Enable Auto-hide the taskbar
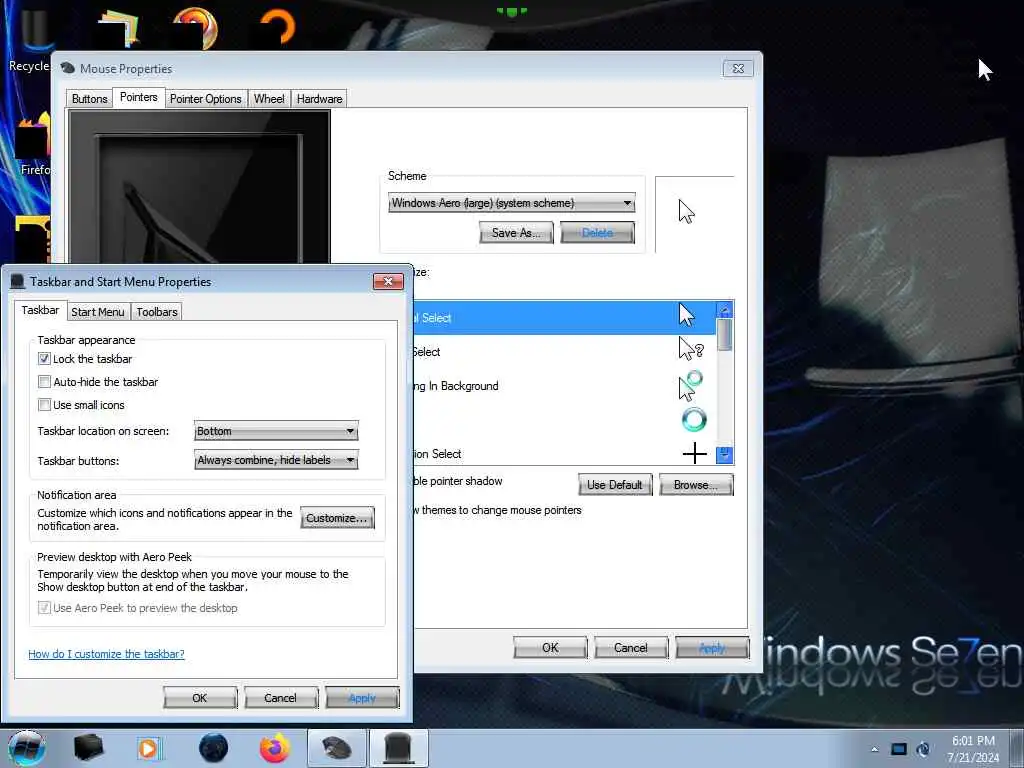Screen dimensions: 1024x768 [44, 381]
